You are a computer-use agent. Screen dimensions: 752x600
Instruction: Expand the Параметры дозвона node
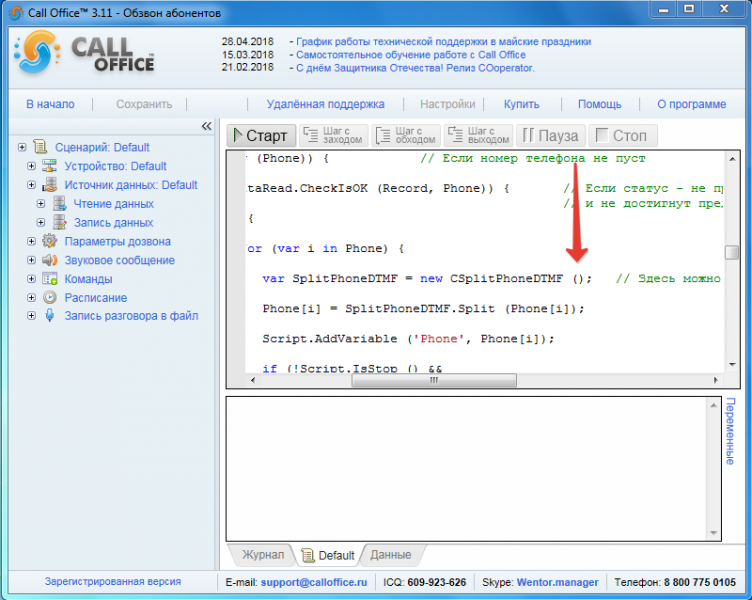32,241
